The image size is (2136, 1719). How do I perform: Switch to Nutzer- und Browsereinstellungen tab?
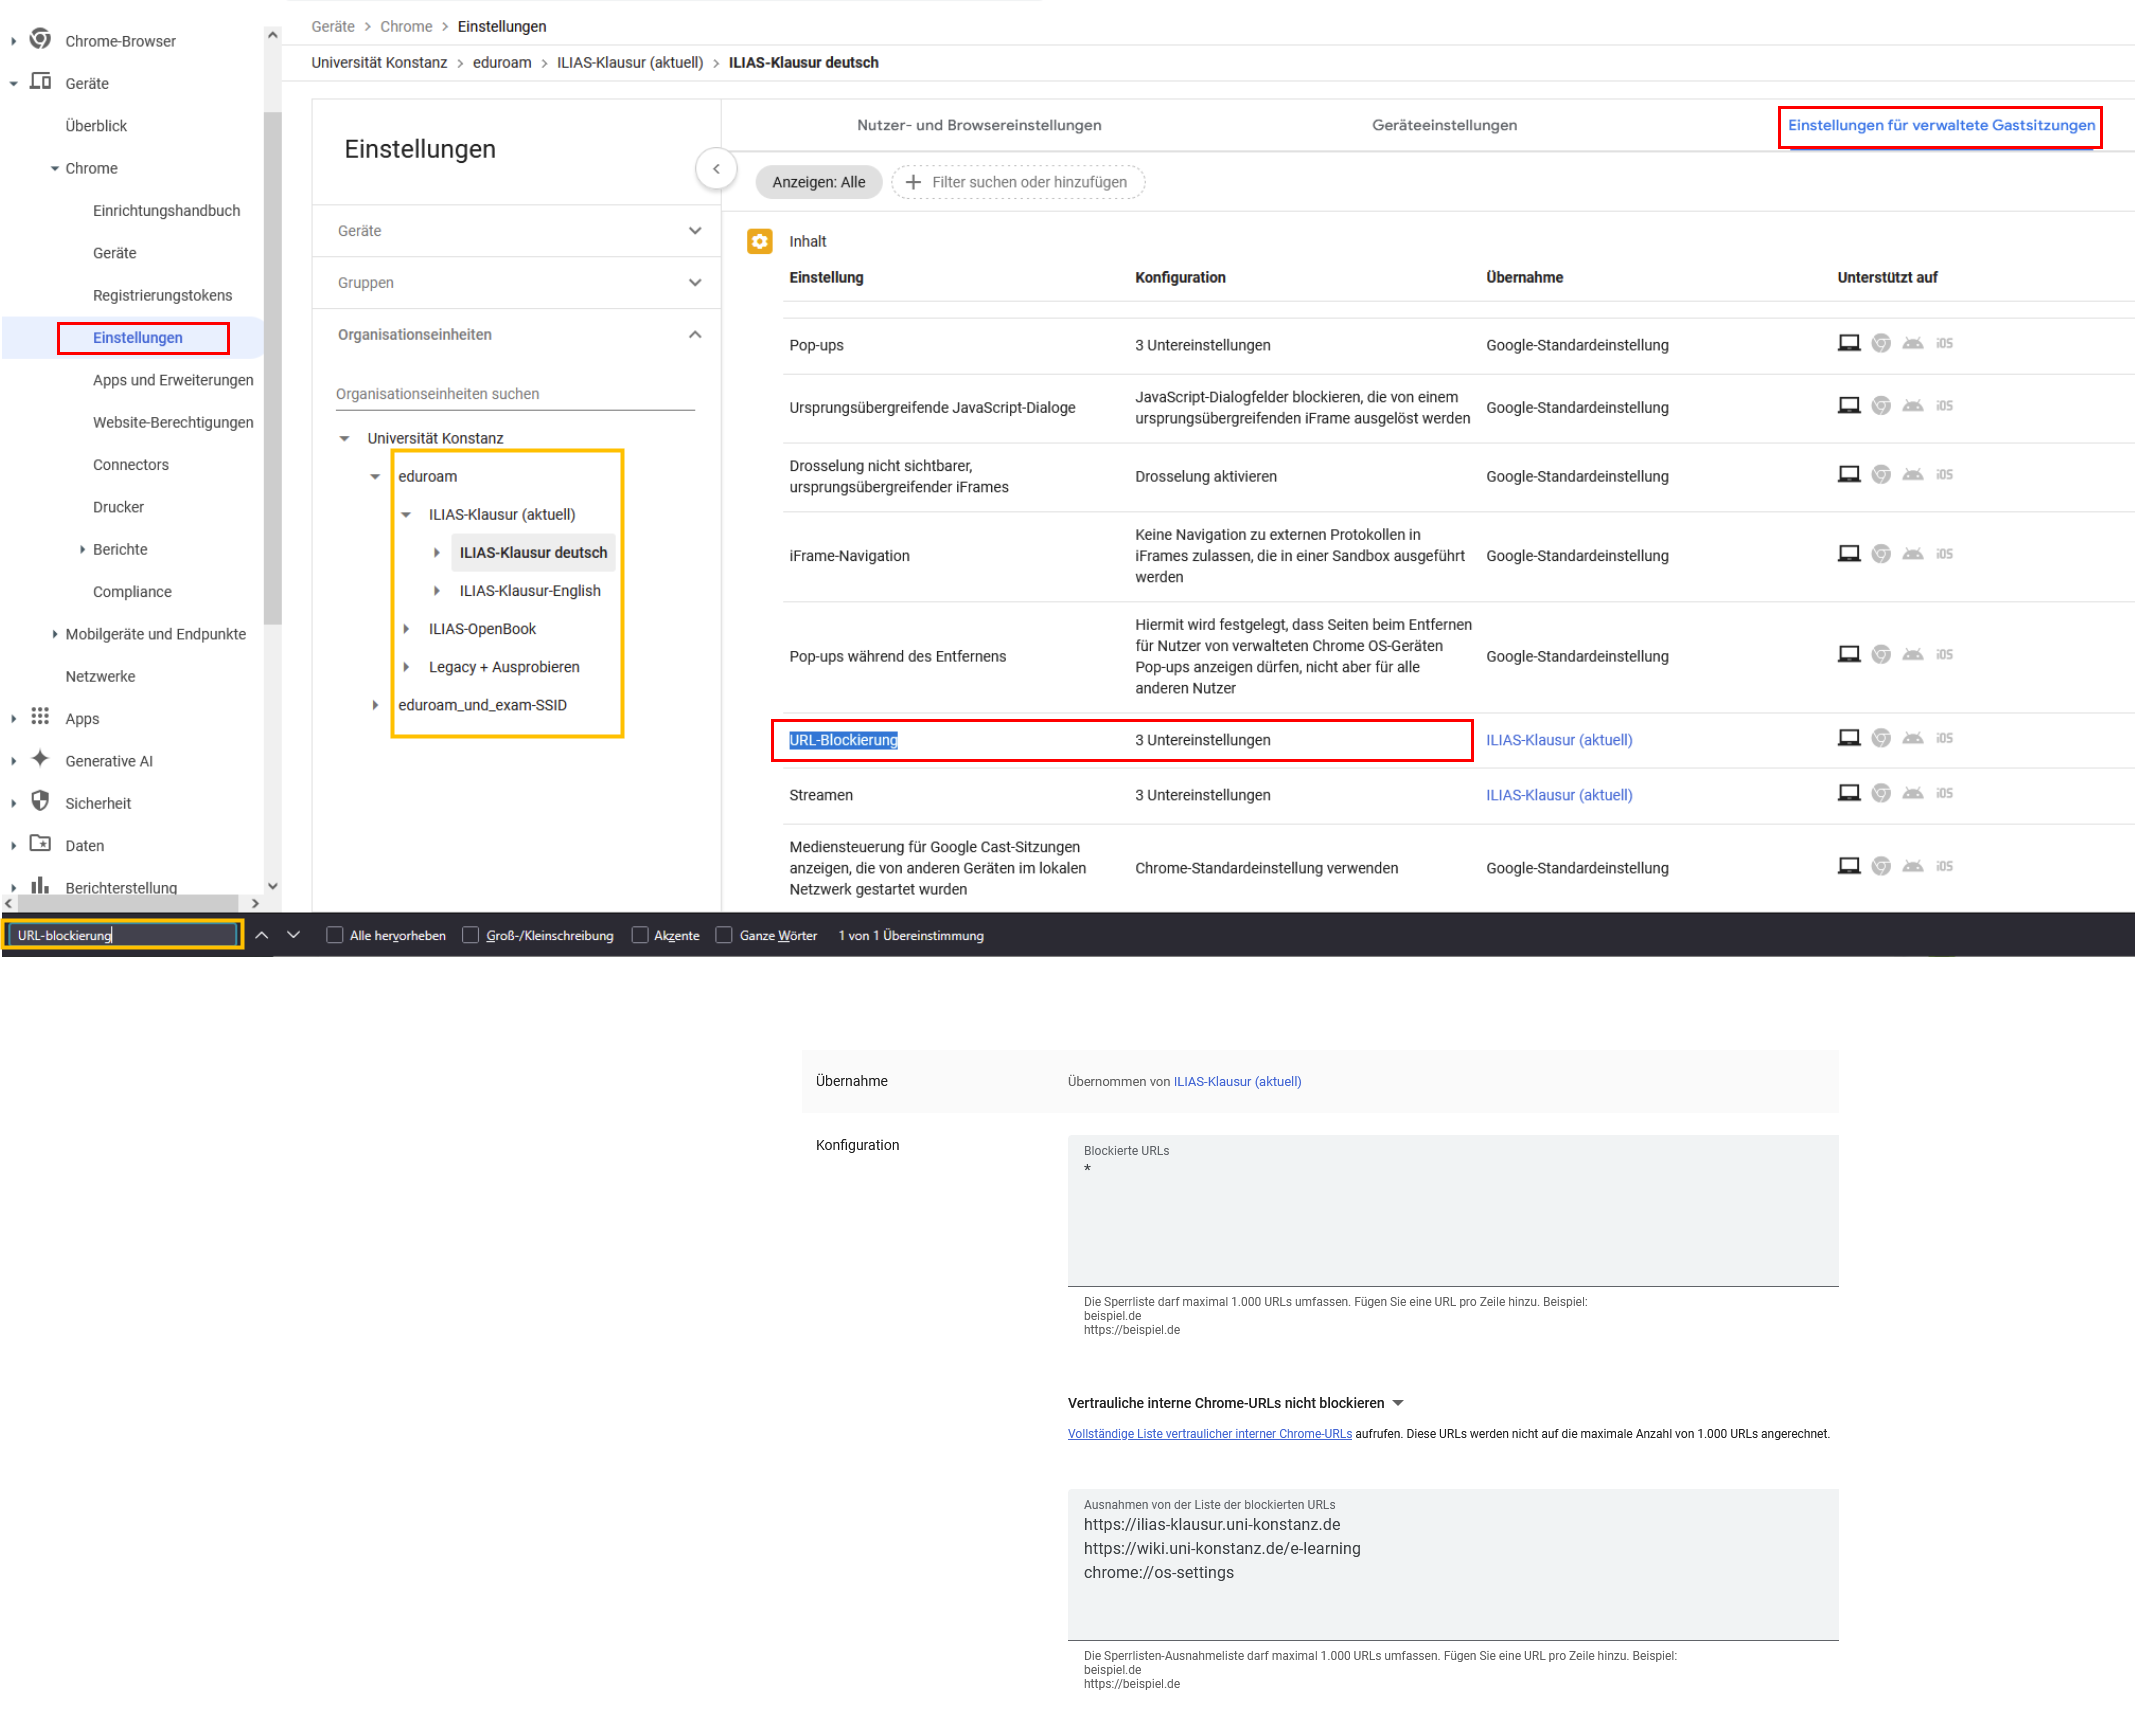click(979, 125)
